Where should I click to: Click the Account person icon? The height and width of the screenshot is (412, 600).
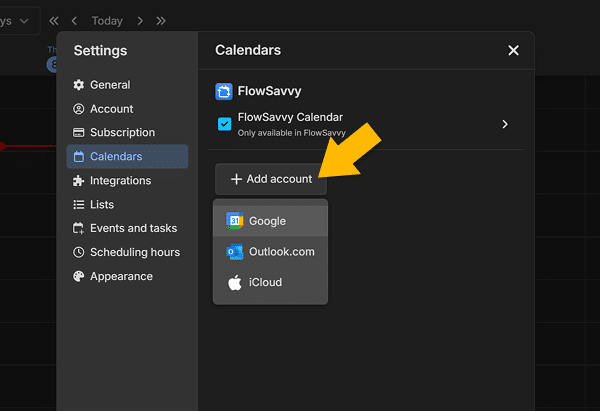(78, 109)
